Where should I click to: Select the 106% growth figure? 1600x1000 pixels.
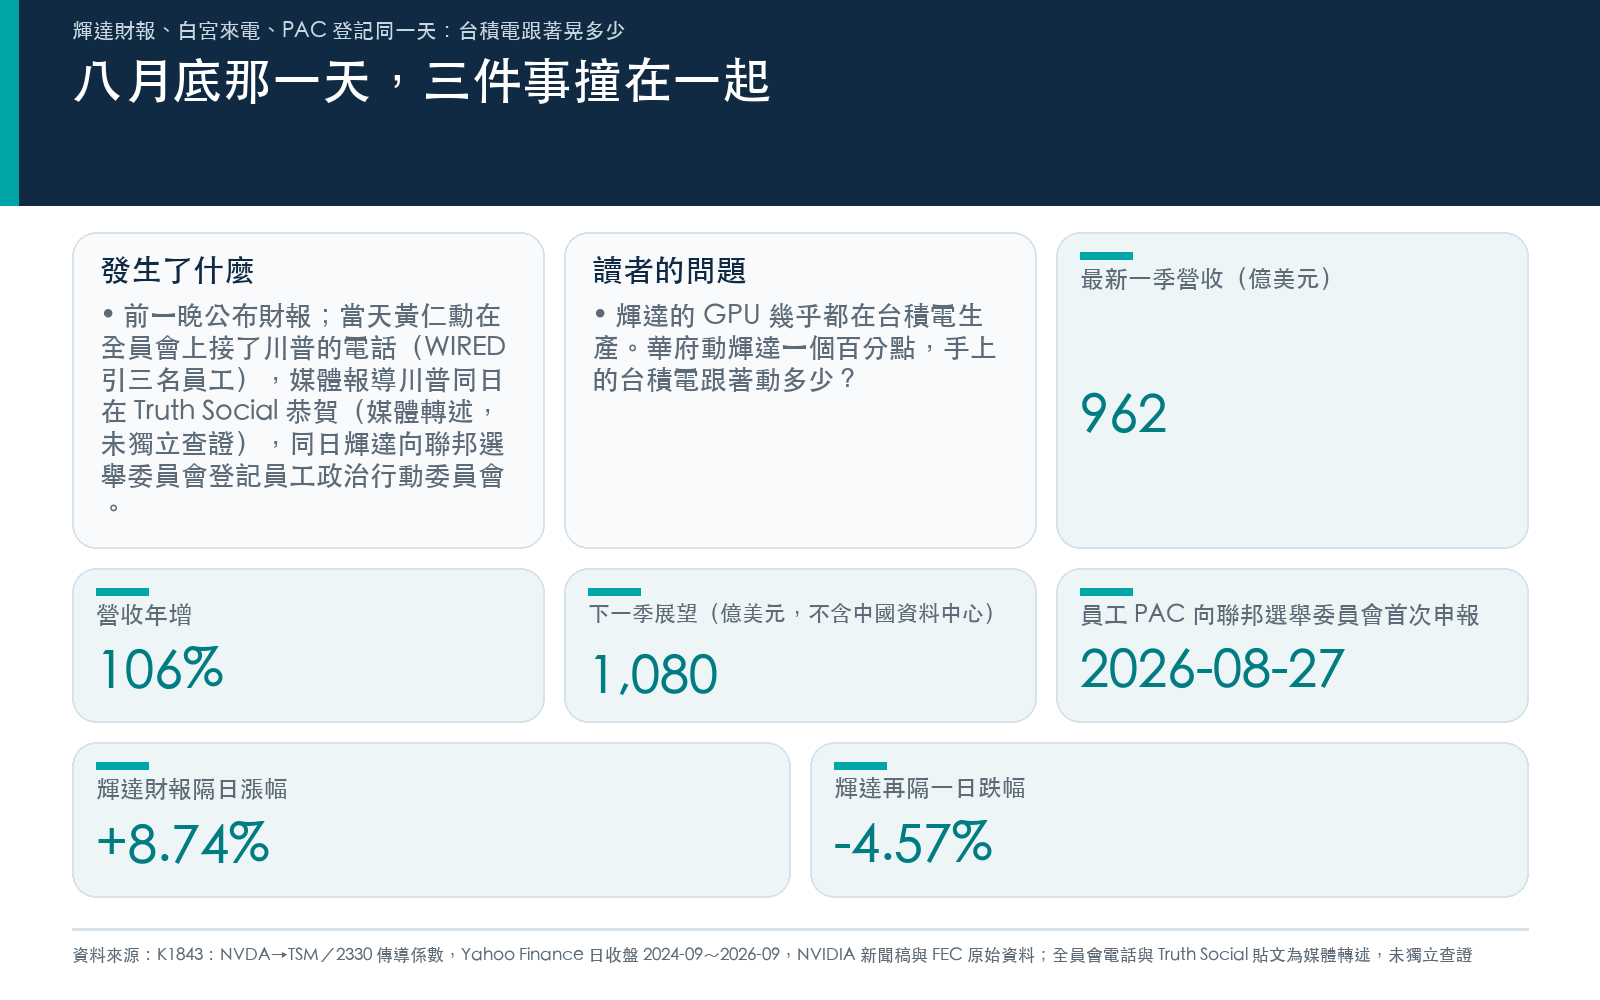pos(161,668)
